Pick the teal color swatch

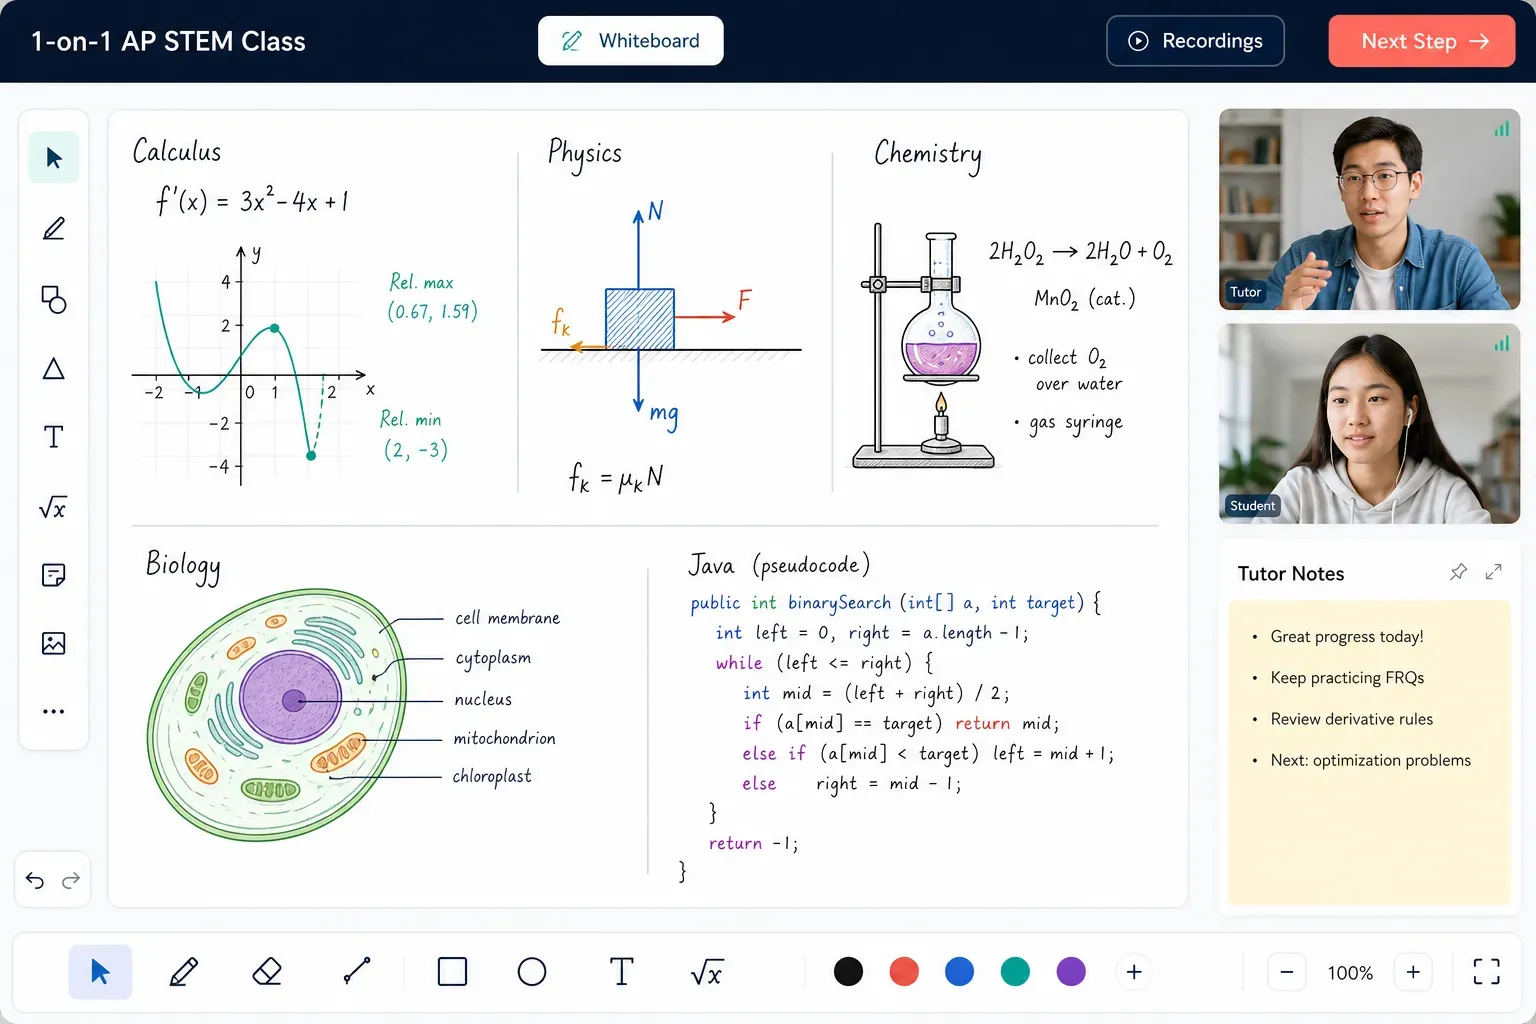pos(1015,971)
